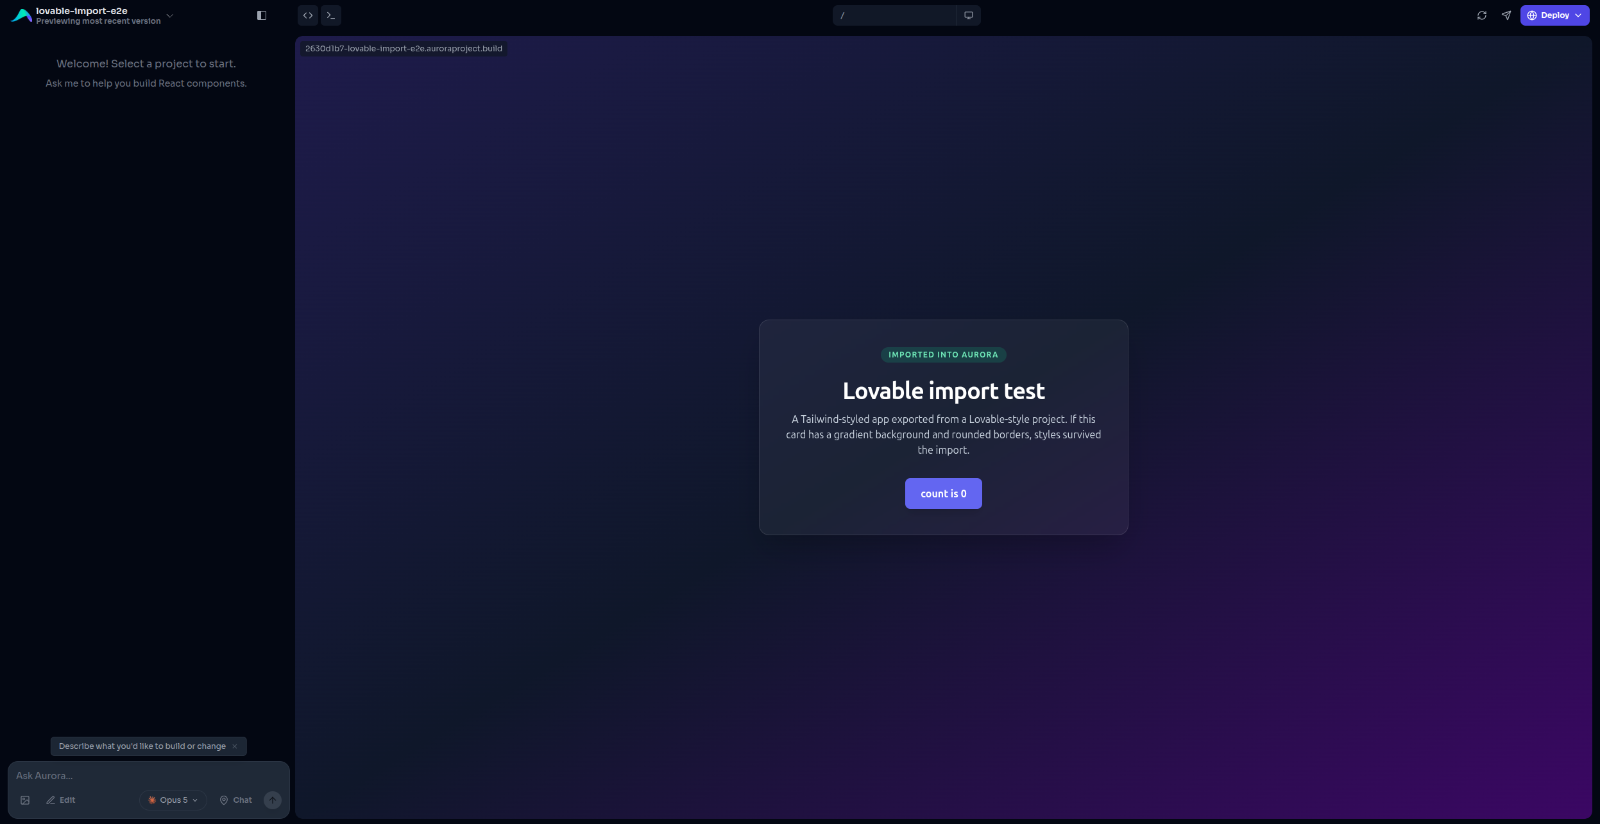
Task: Click the 'Lovable import test' heading
Action: point(943,391)
